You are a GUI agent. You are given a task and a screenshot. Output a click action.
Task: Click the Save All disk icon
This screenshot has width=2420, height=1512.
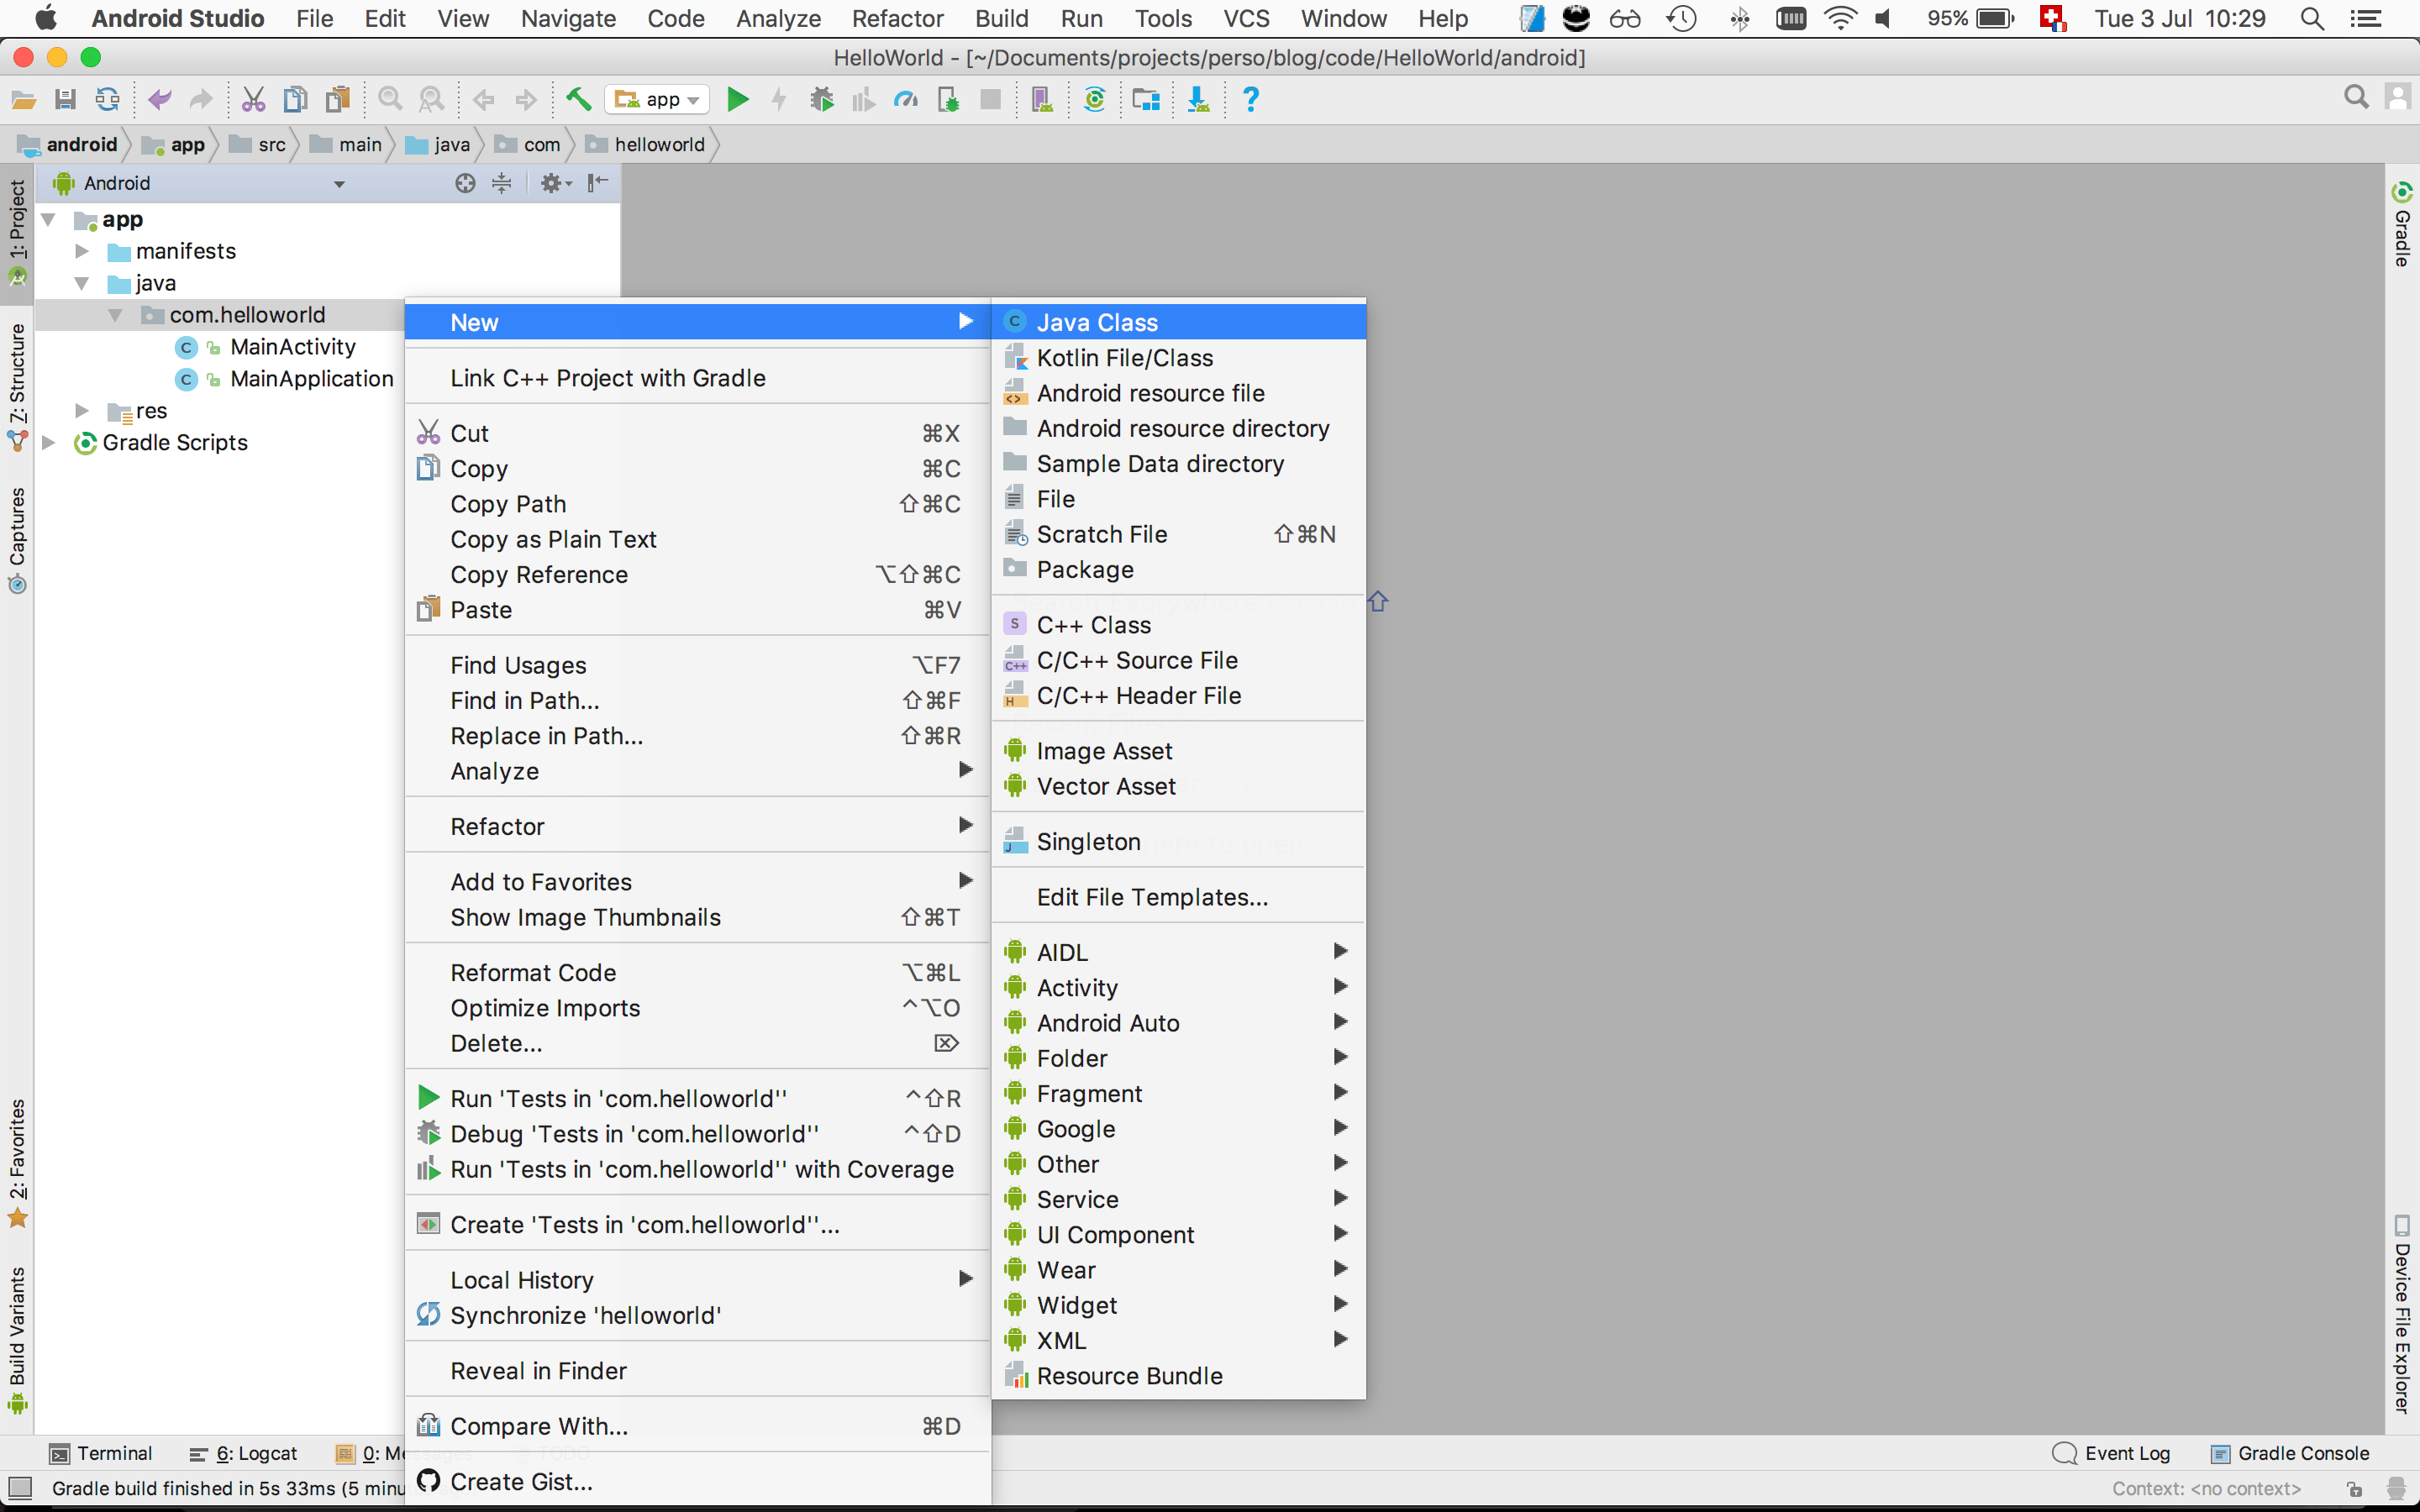[x=65, y=99]
